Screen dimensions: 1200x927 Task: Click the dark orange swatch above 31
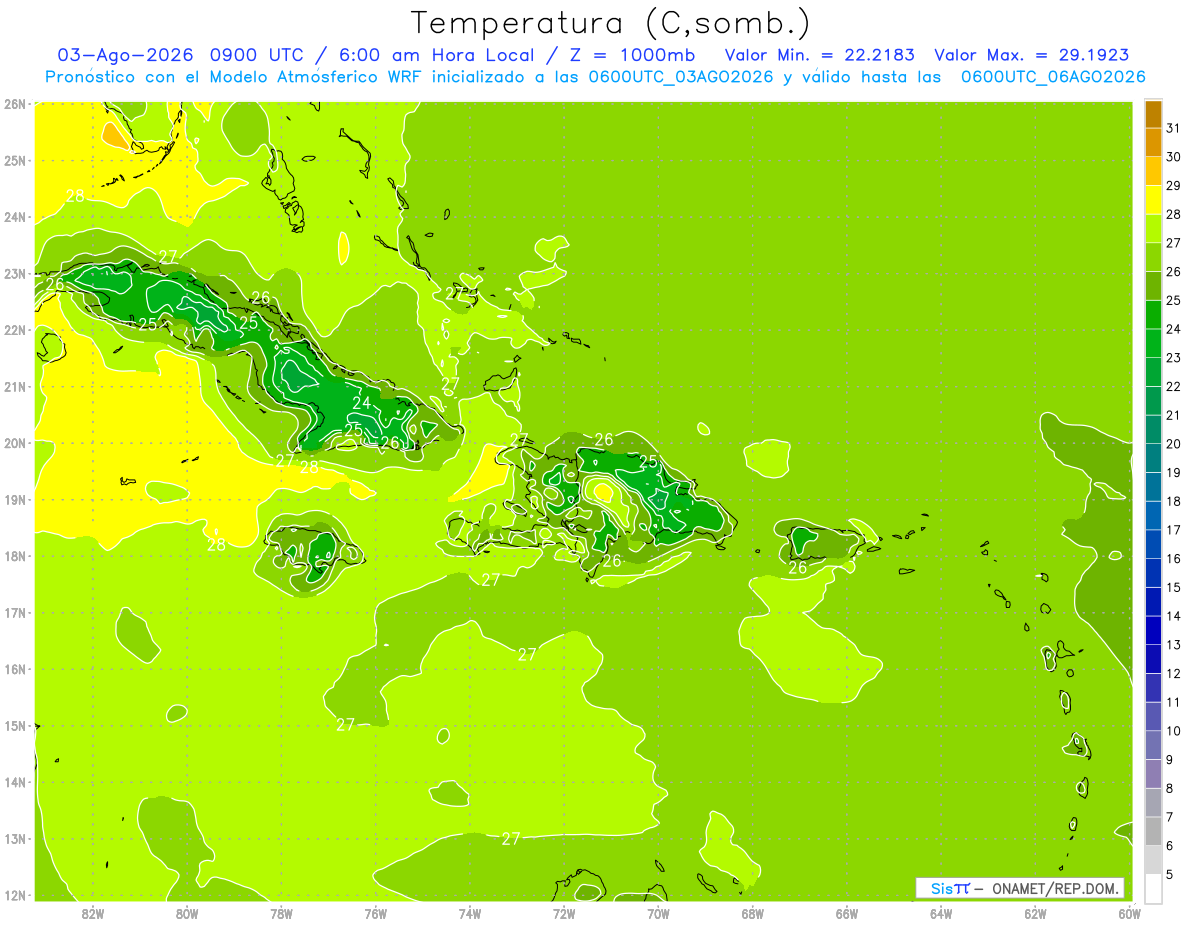[x=1154, y=114]
